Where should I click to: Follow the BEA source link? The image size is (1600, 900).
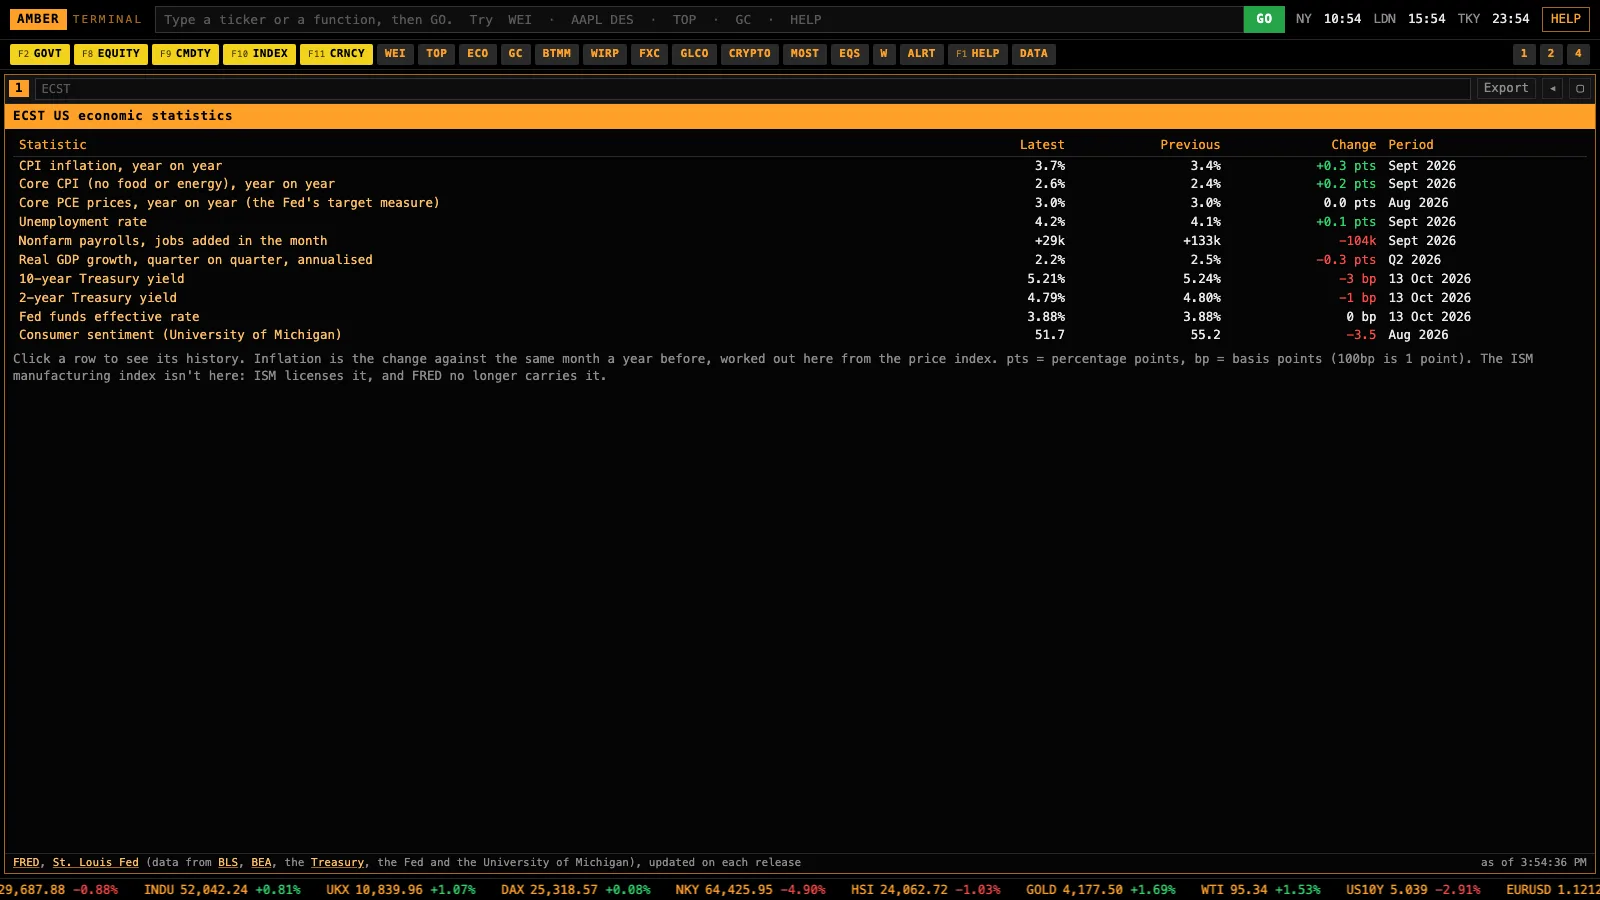click(261, 862)
